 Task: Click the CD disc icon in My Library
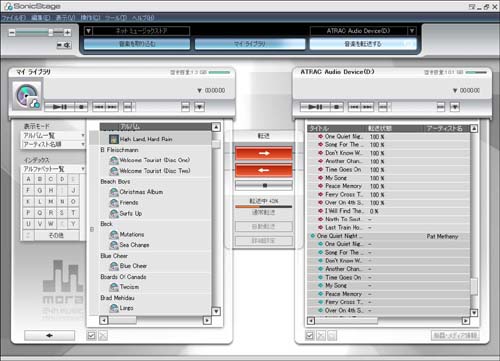point(27,96)
